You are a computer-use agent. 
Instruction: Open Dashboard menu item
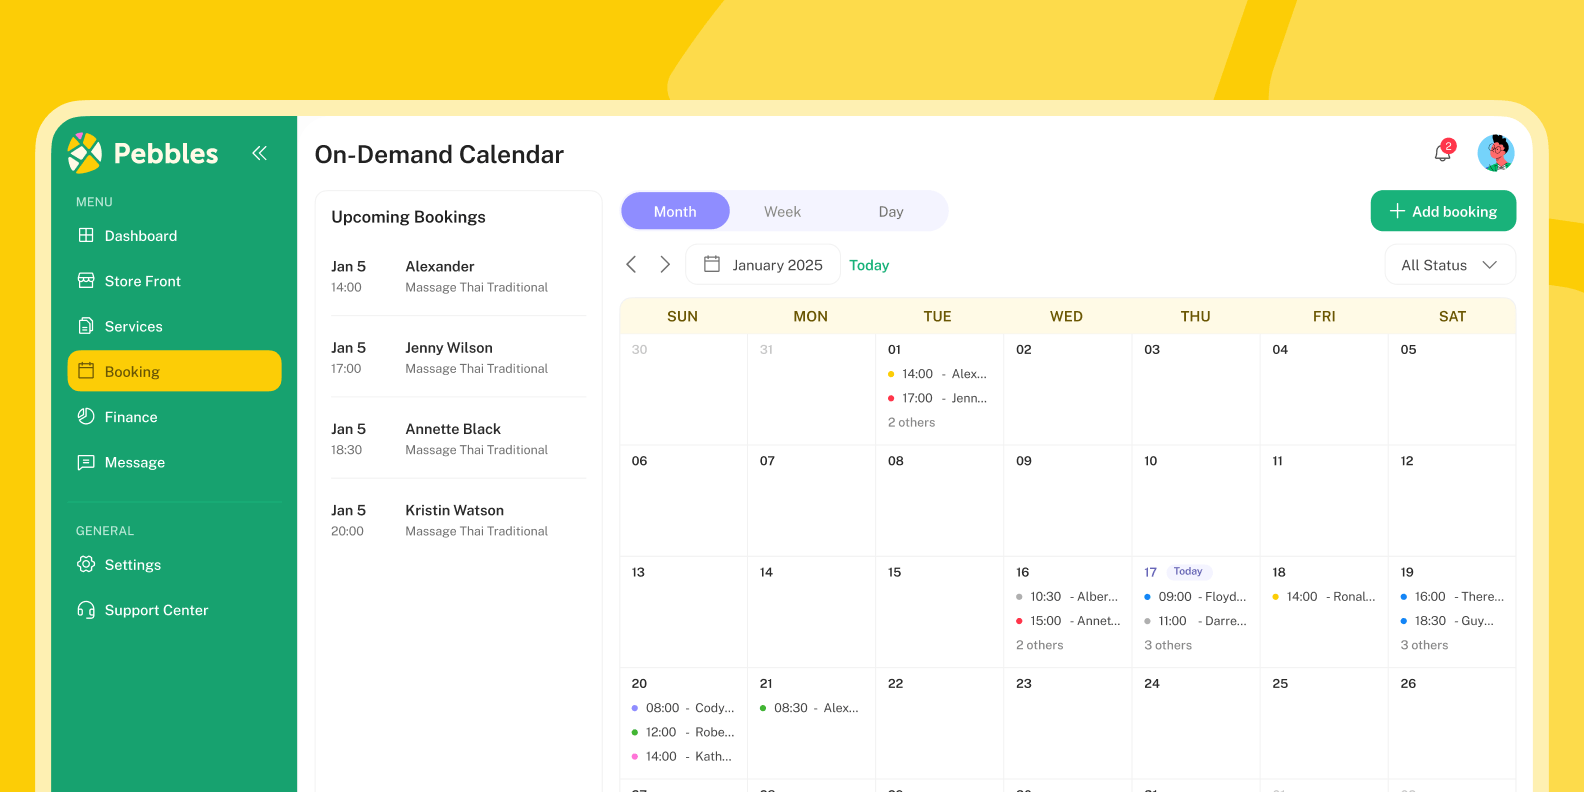(x=174, y=236)
